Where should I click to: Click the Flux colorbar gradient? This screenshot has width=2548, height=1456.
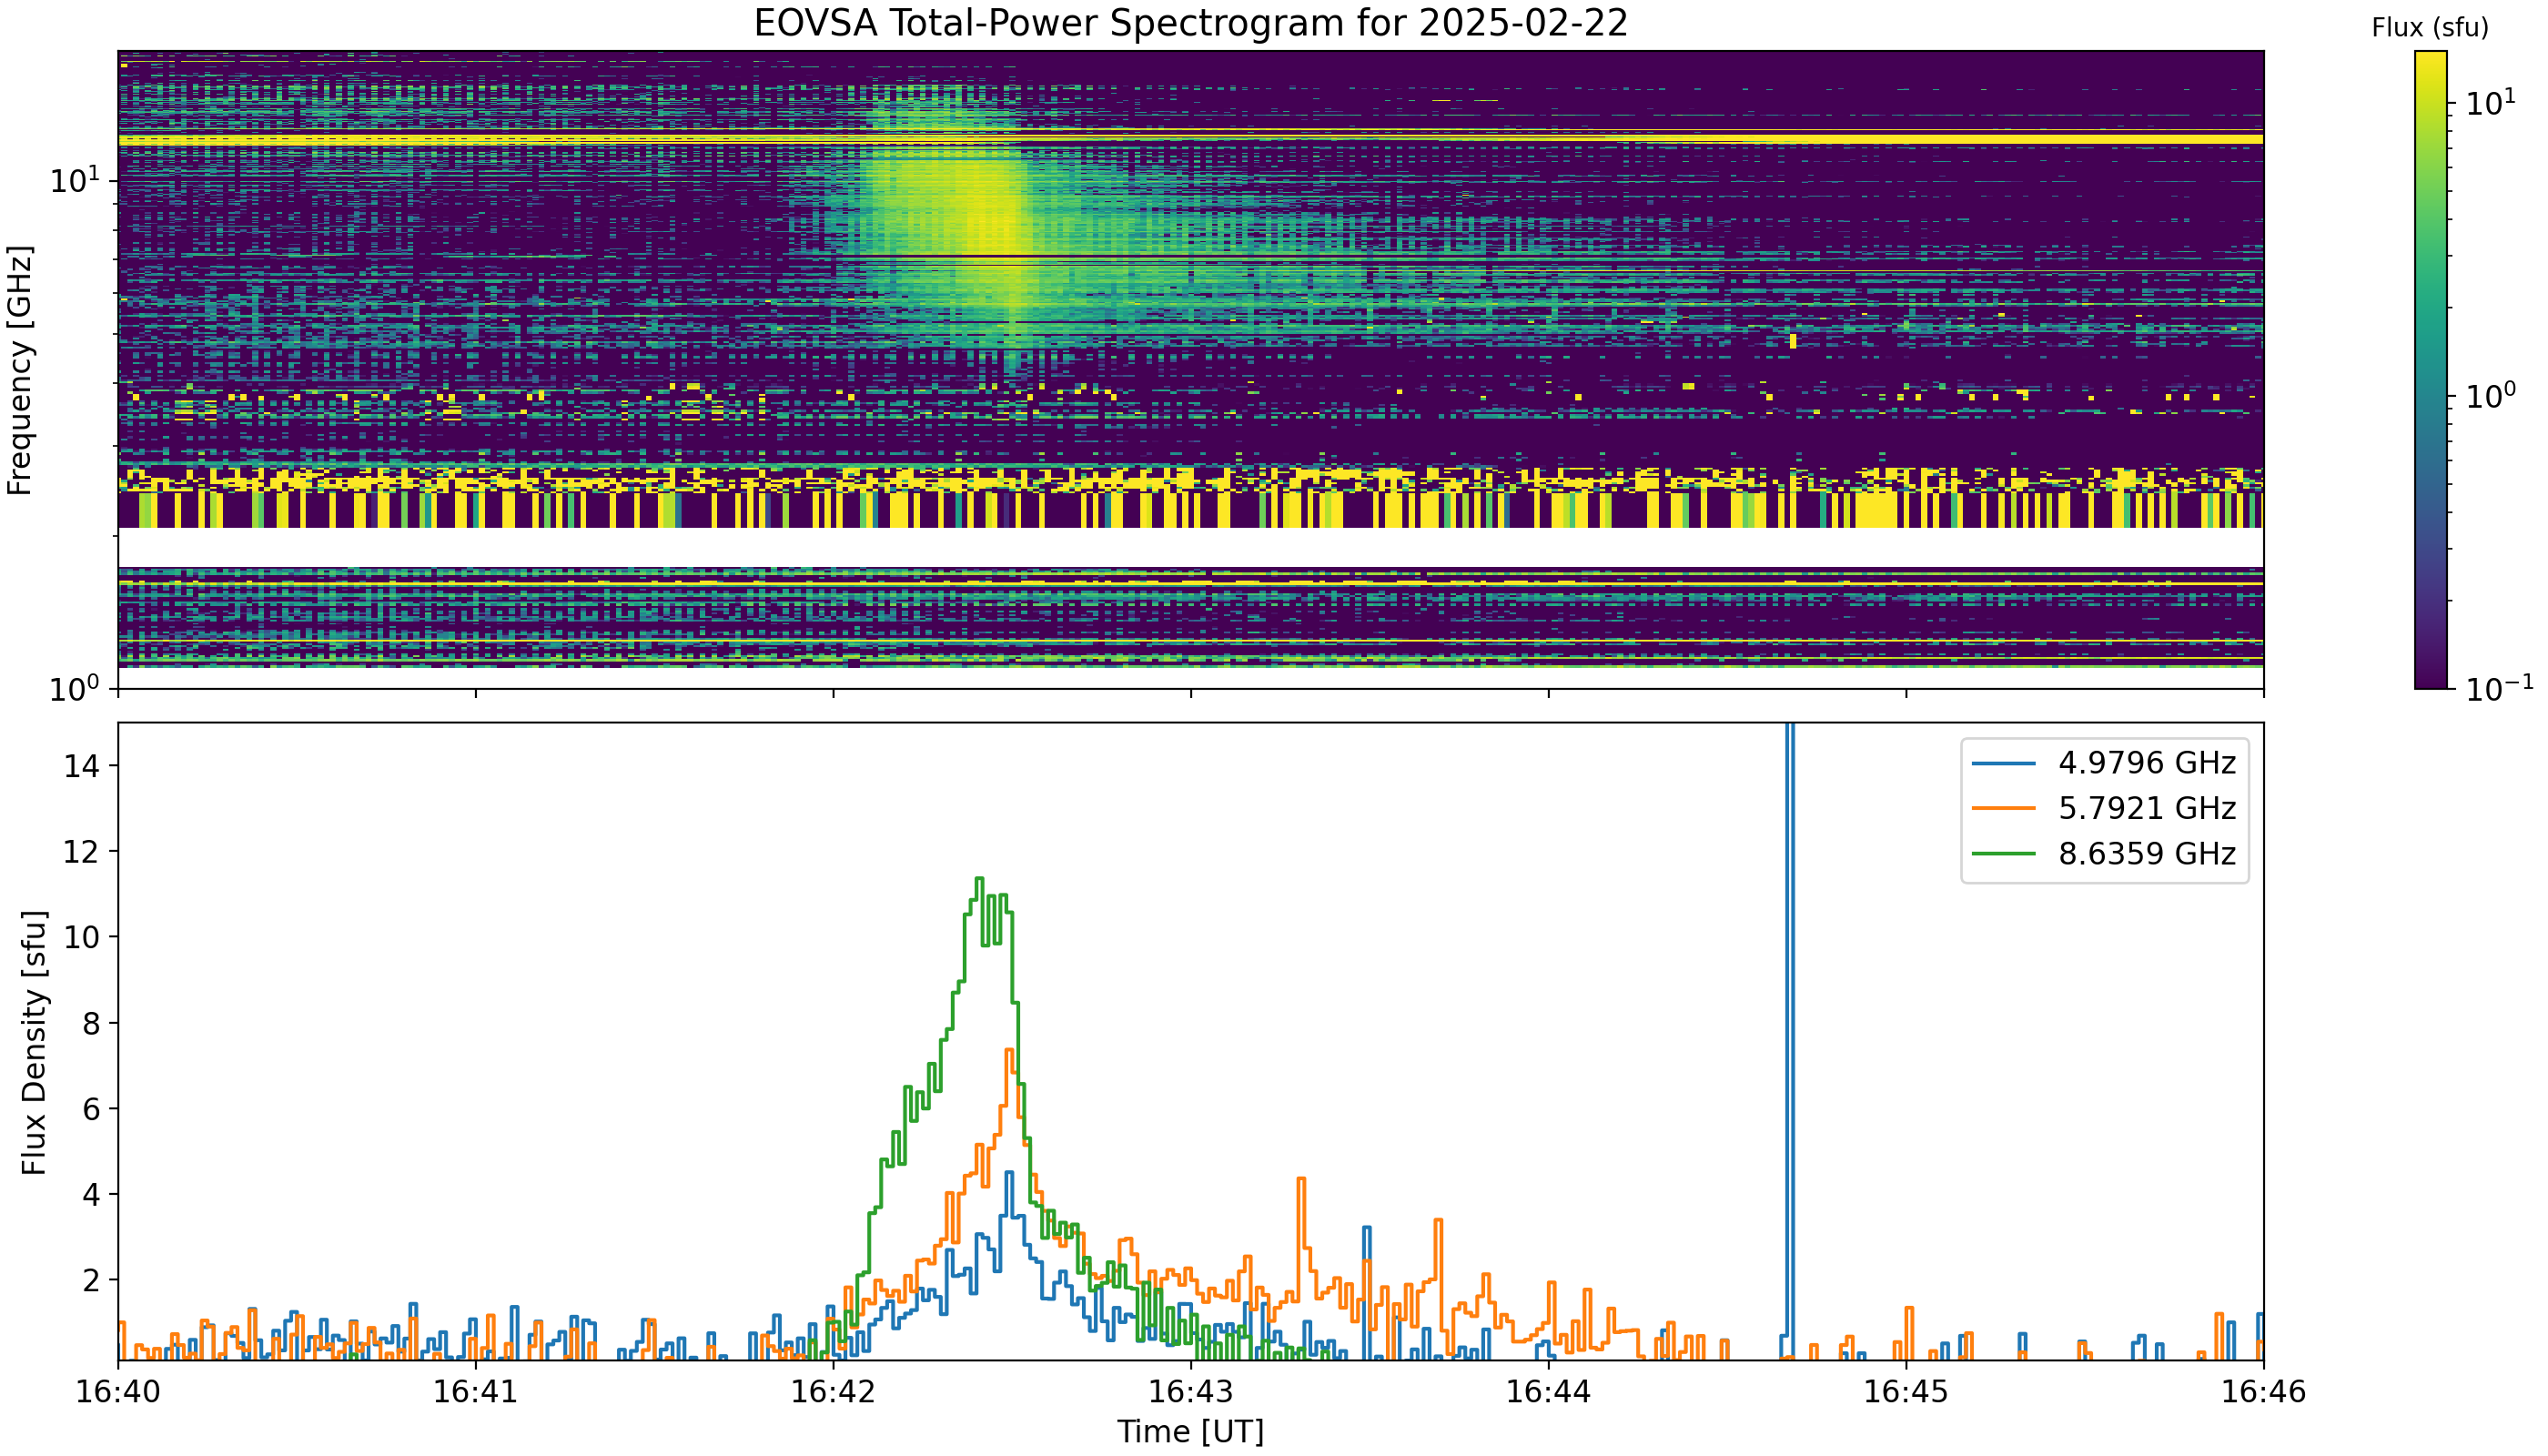click(x=2431, y=370)
